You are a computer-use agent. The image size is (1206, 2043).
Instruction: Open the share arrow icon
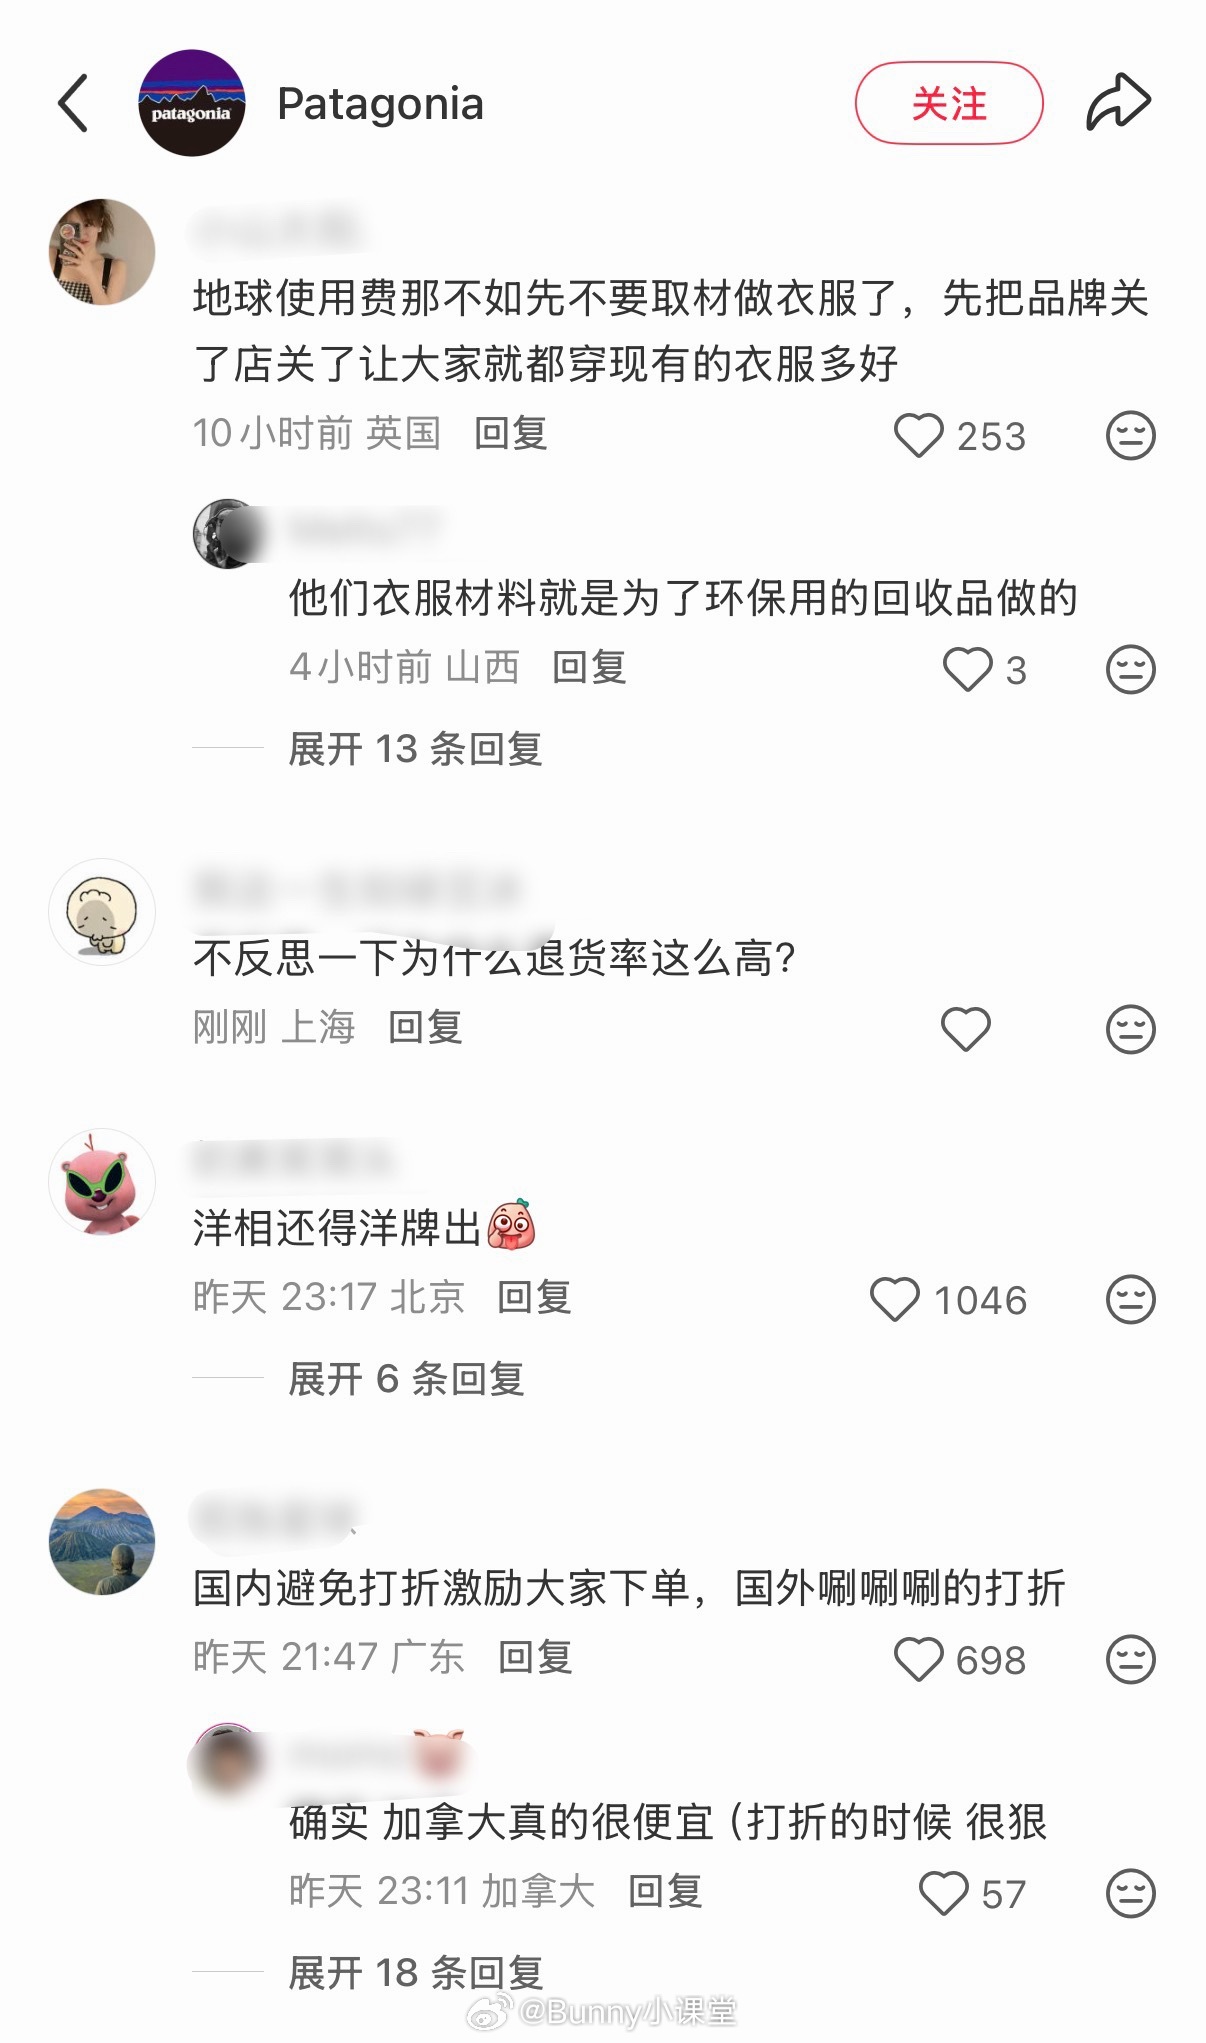(x=1118, y=102)
